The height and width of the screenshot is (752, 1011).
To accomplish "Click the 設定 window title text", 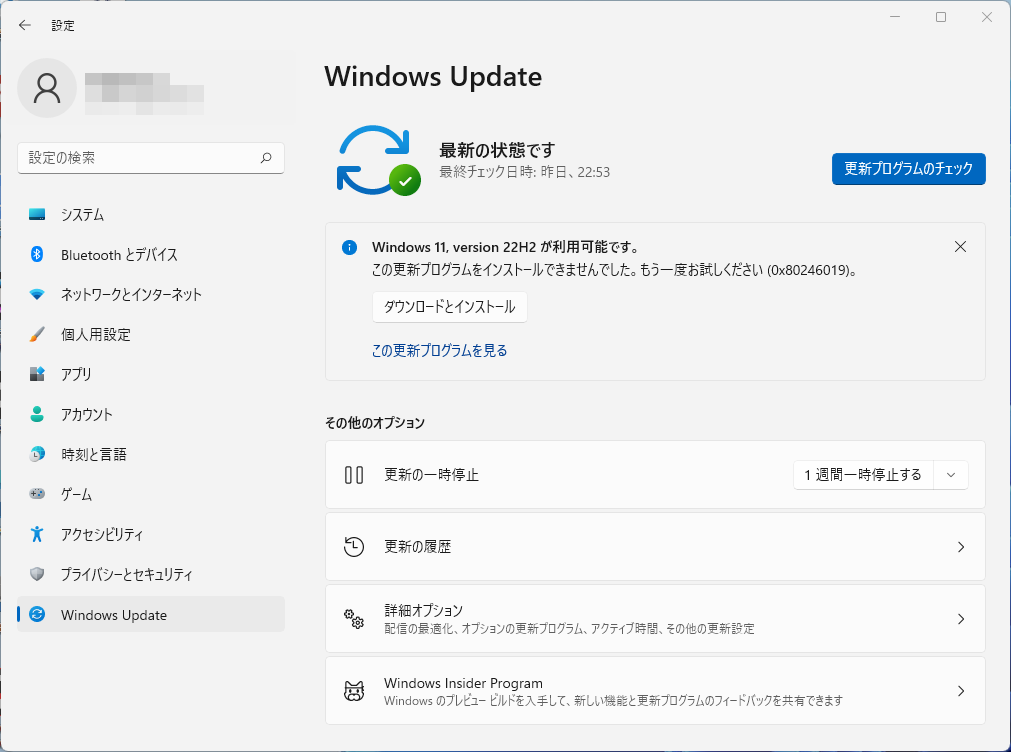I will click(x=63, y=26).
